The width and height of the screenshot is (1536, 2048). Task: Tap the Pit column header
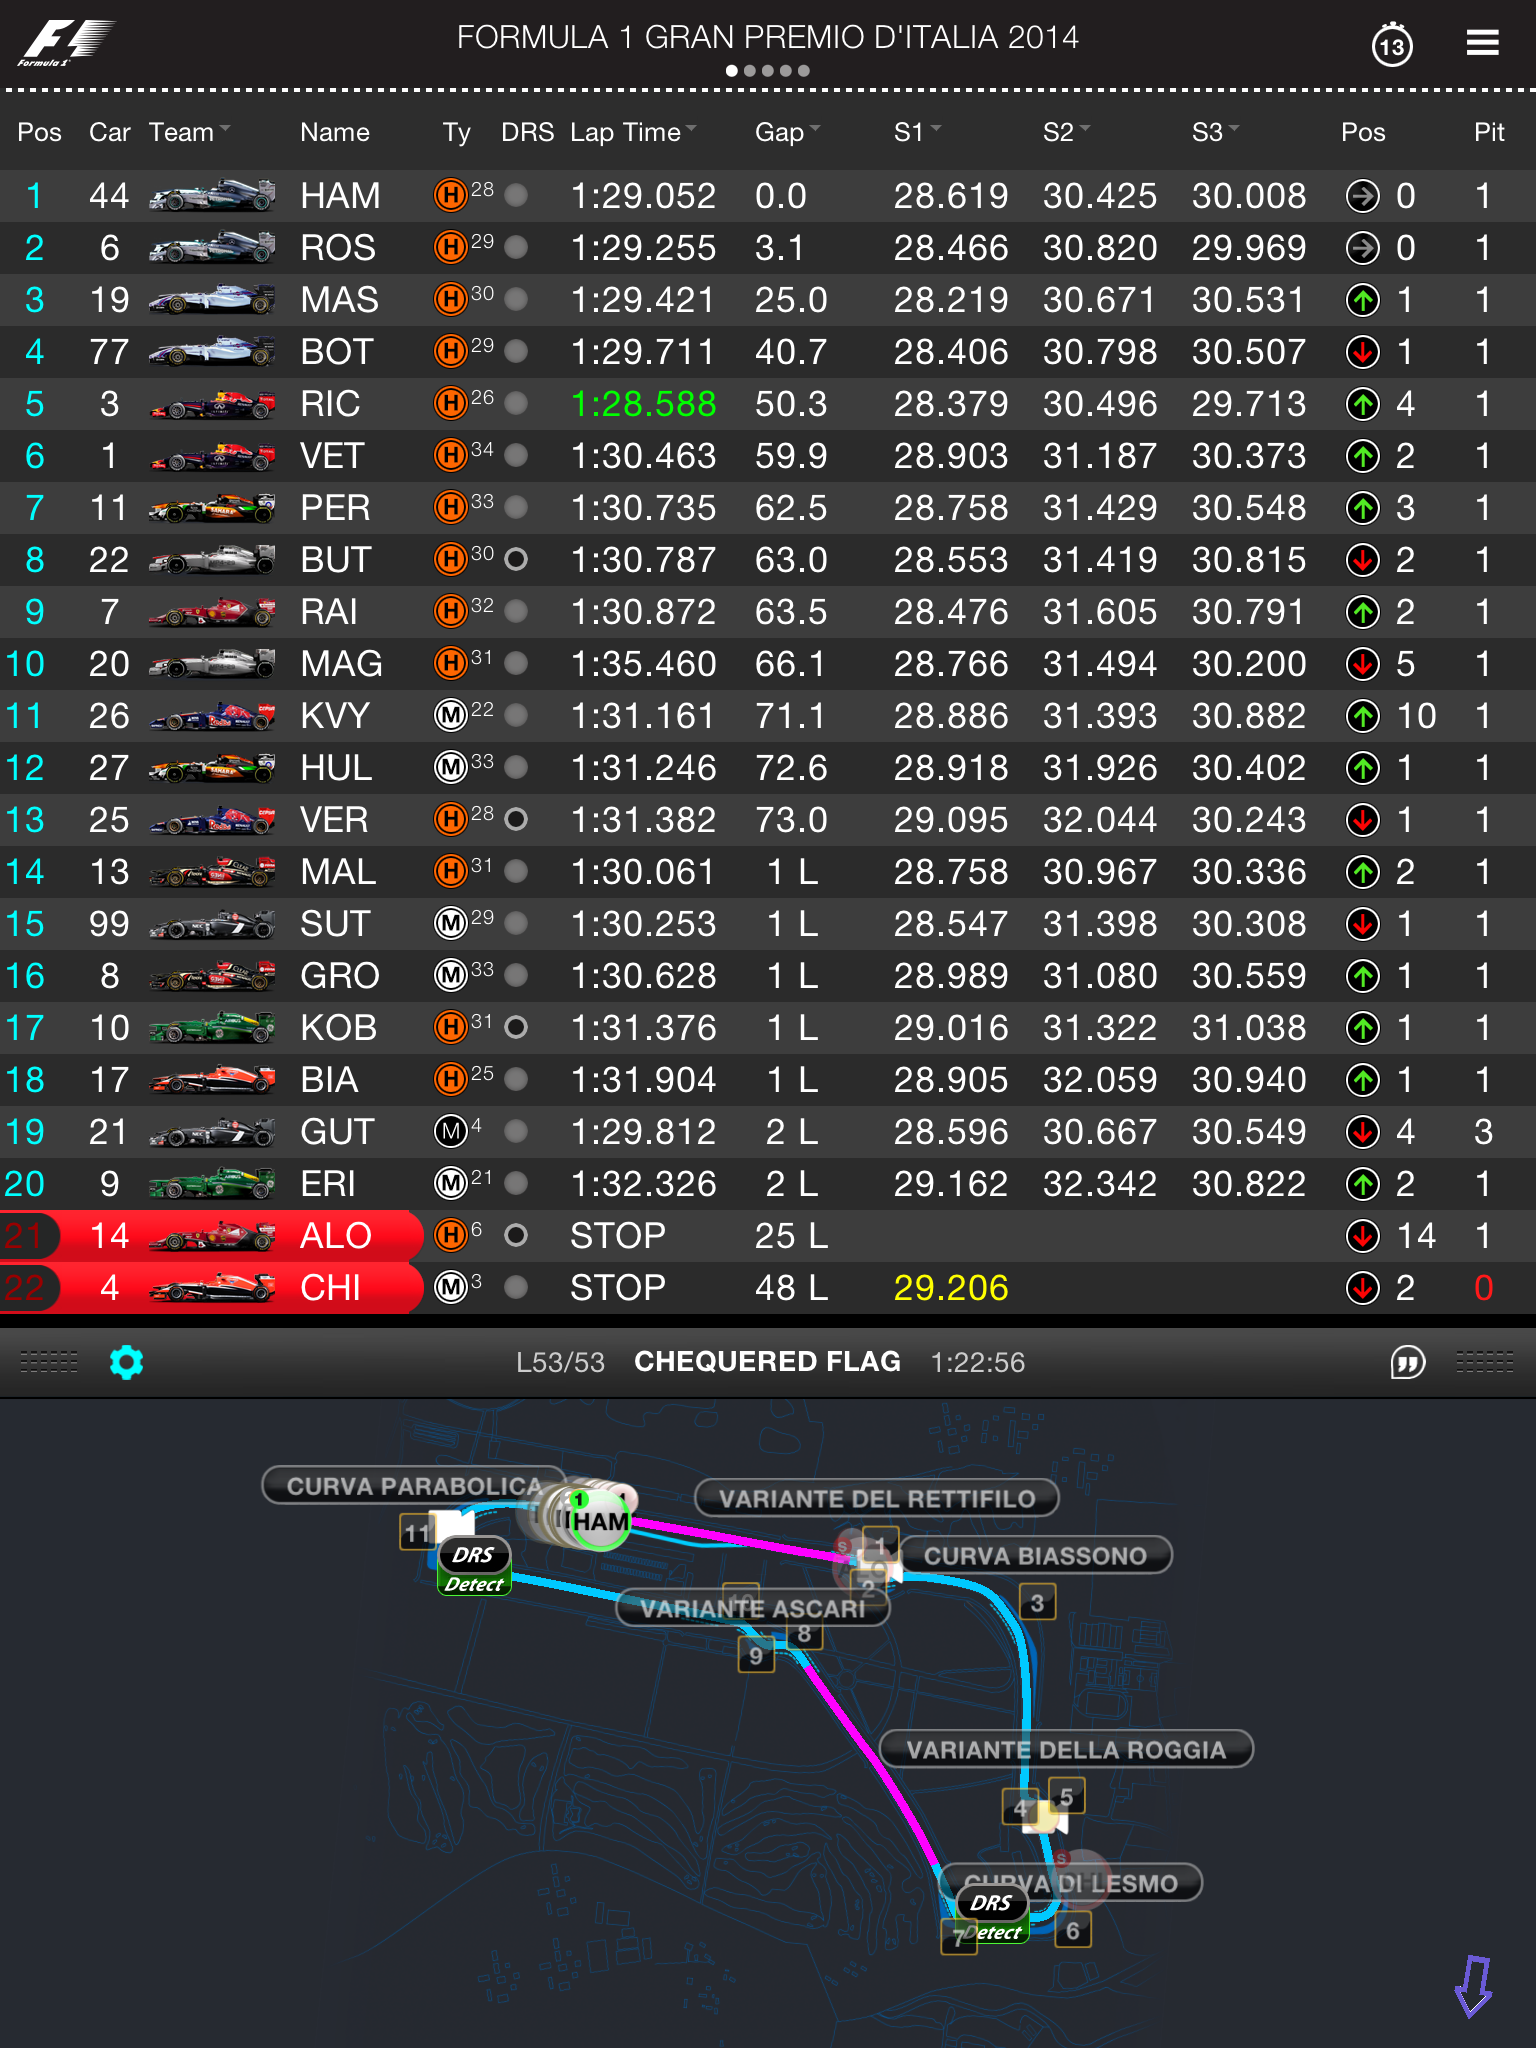tap(1489, 132)
